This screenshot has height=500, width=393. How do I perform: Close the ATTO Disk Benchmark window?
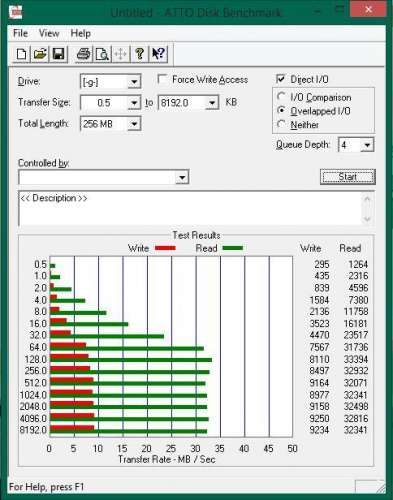pos(368,10)
